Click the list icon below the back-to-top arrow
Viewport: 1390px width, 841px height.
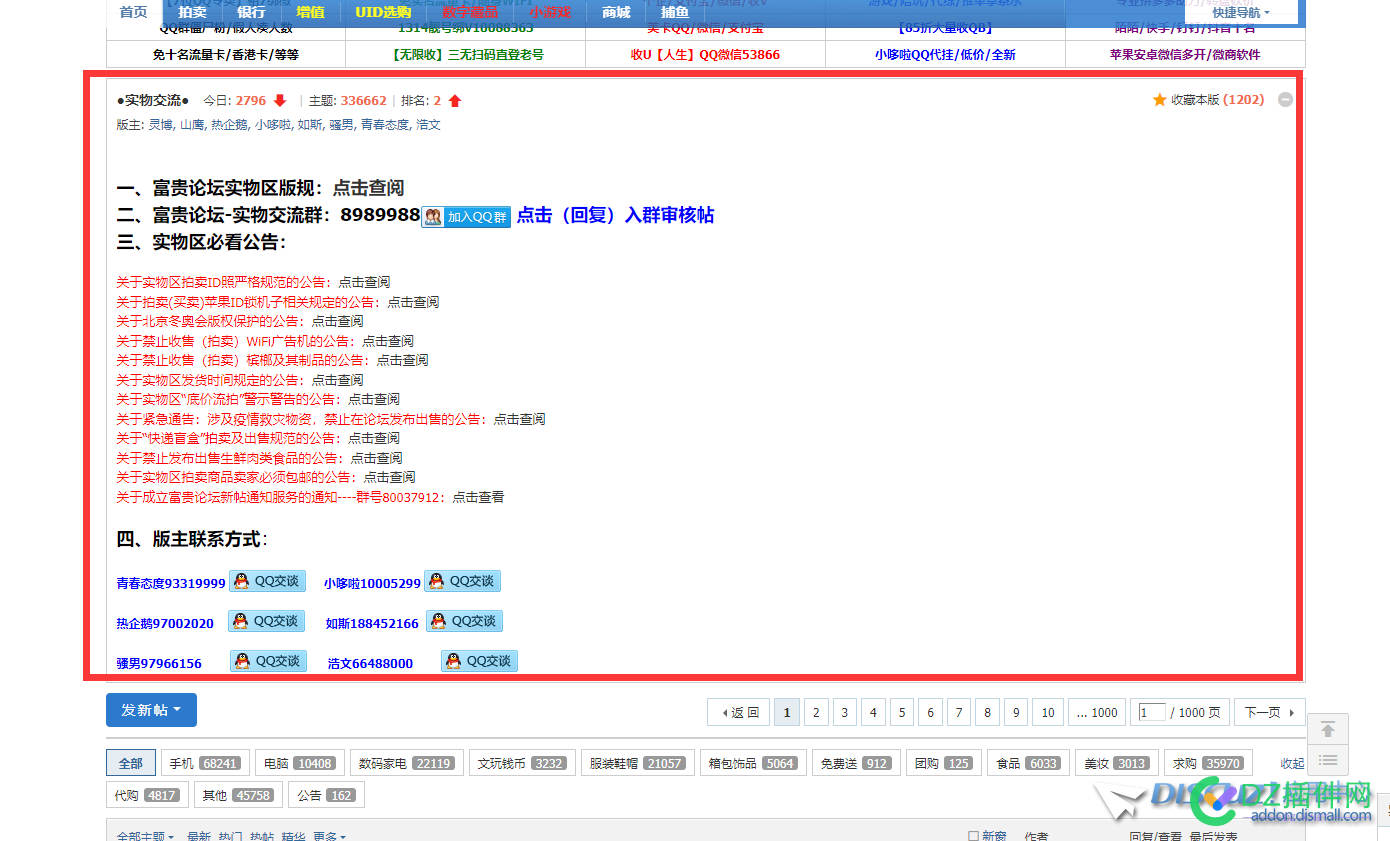click(x=1327, y=761)
